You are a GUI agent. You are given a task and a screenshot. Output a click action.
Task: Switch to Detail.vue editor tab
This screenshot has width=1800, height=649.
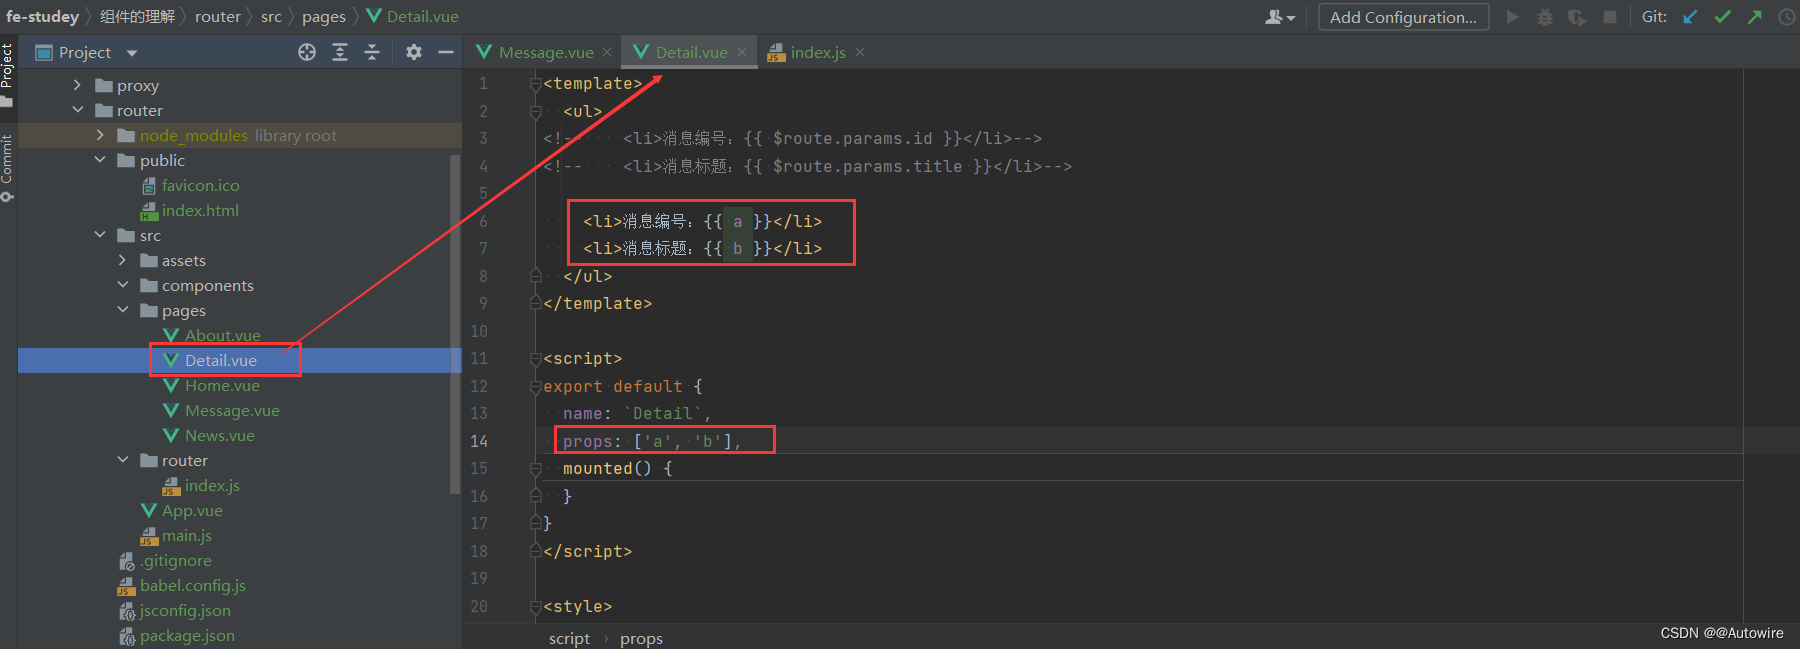click(x=691, y=52)
